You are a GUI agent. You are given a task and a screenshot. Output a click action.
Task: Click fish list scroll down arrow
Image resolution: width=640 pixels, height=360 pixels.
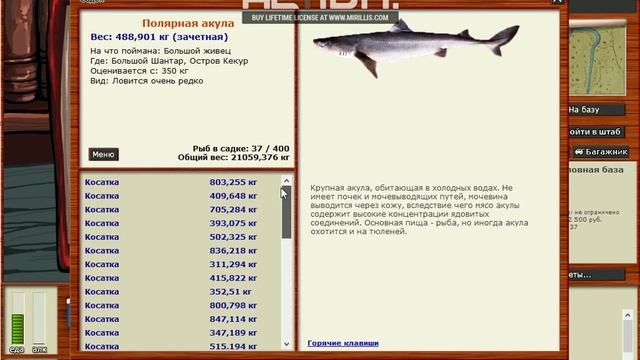pos(287,344)
